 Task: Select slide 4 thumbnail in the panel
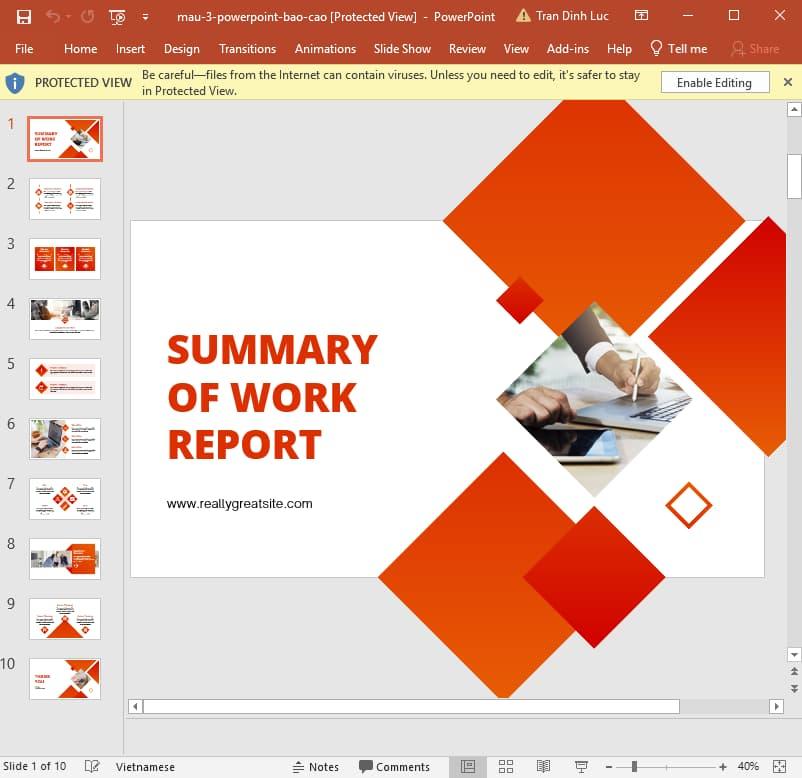coord(64,318)
